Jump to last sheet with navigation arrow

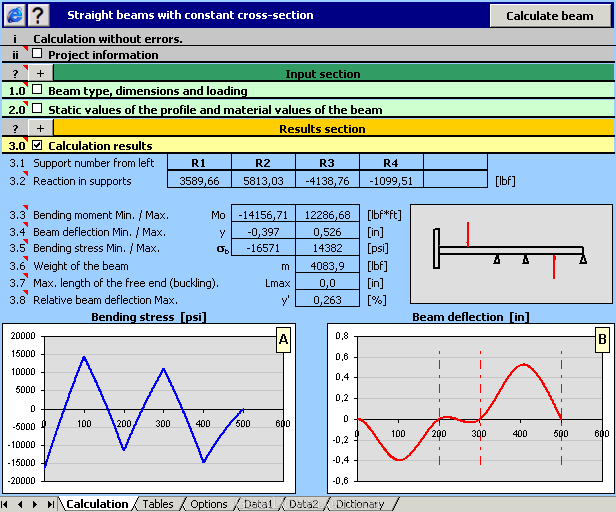[x=50, y=504]
